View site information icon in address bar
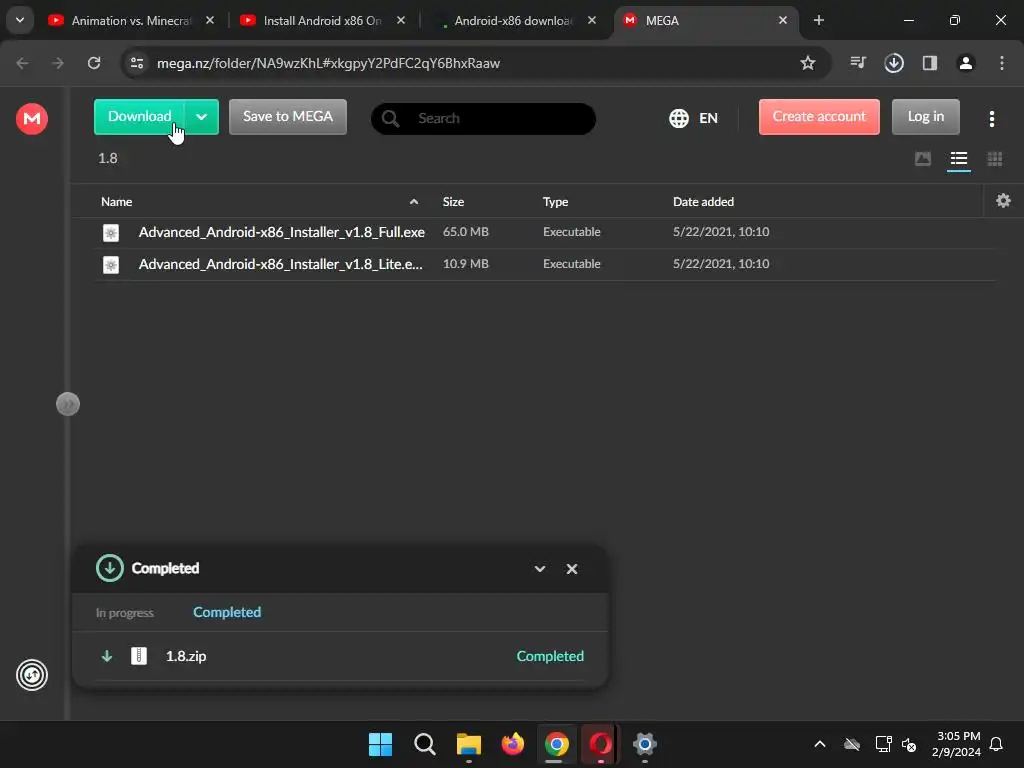 (x=137, y=63)
